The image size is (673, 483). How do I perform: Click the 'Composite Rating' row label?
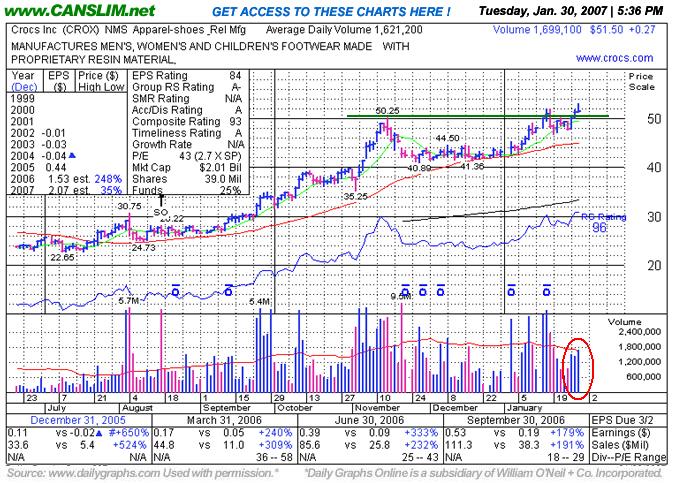pos(176,122)
